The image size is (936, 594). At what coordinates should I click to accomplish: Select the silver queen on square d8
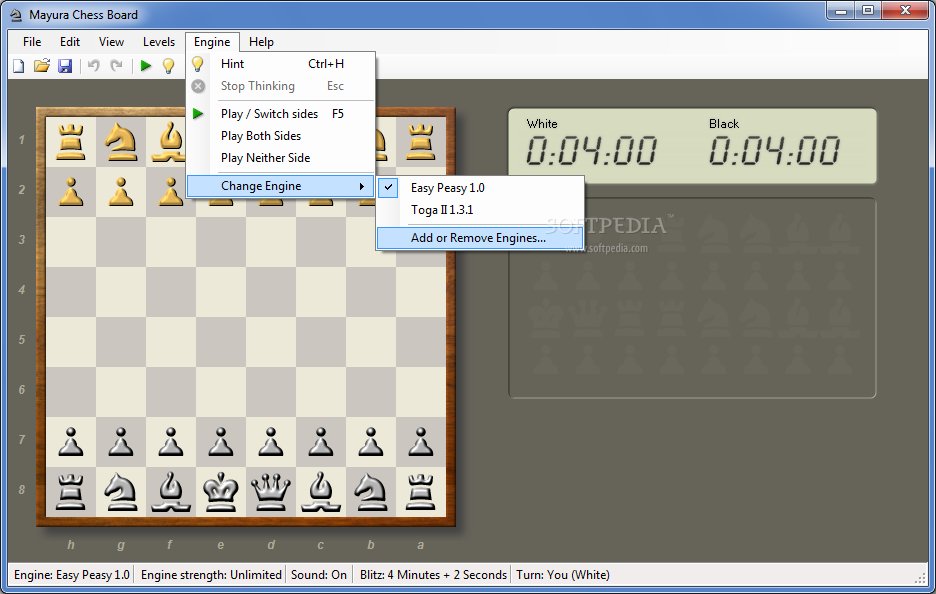tap(271, 492)
